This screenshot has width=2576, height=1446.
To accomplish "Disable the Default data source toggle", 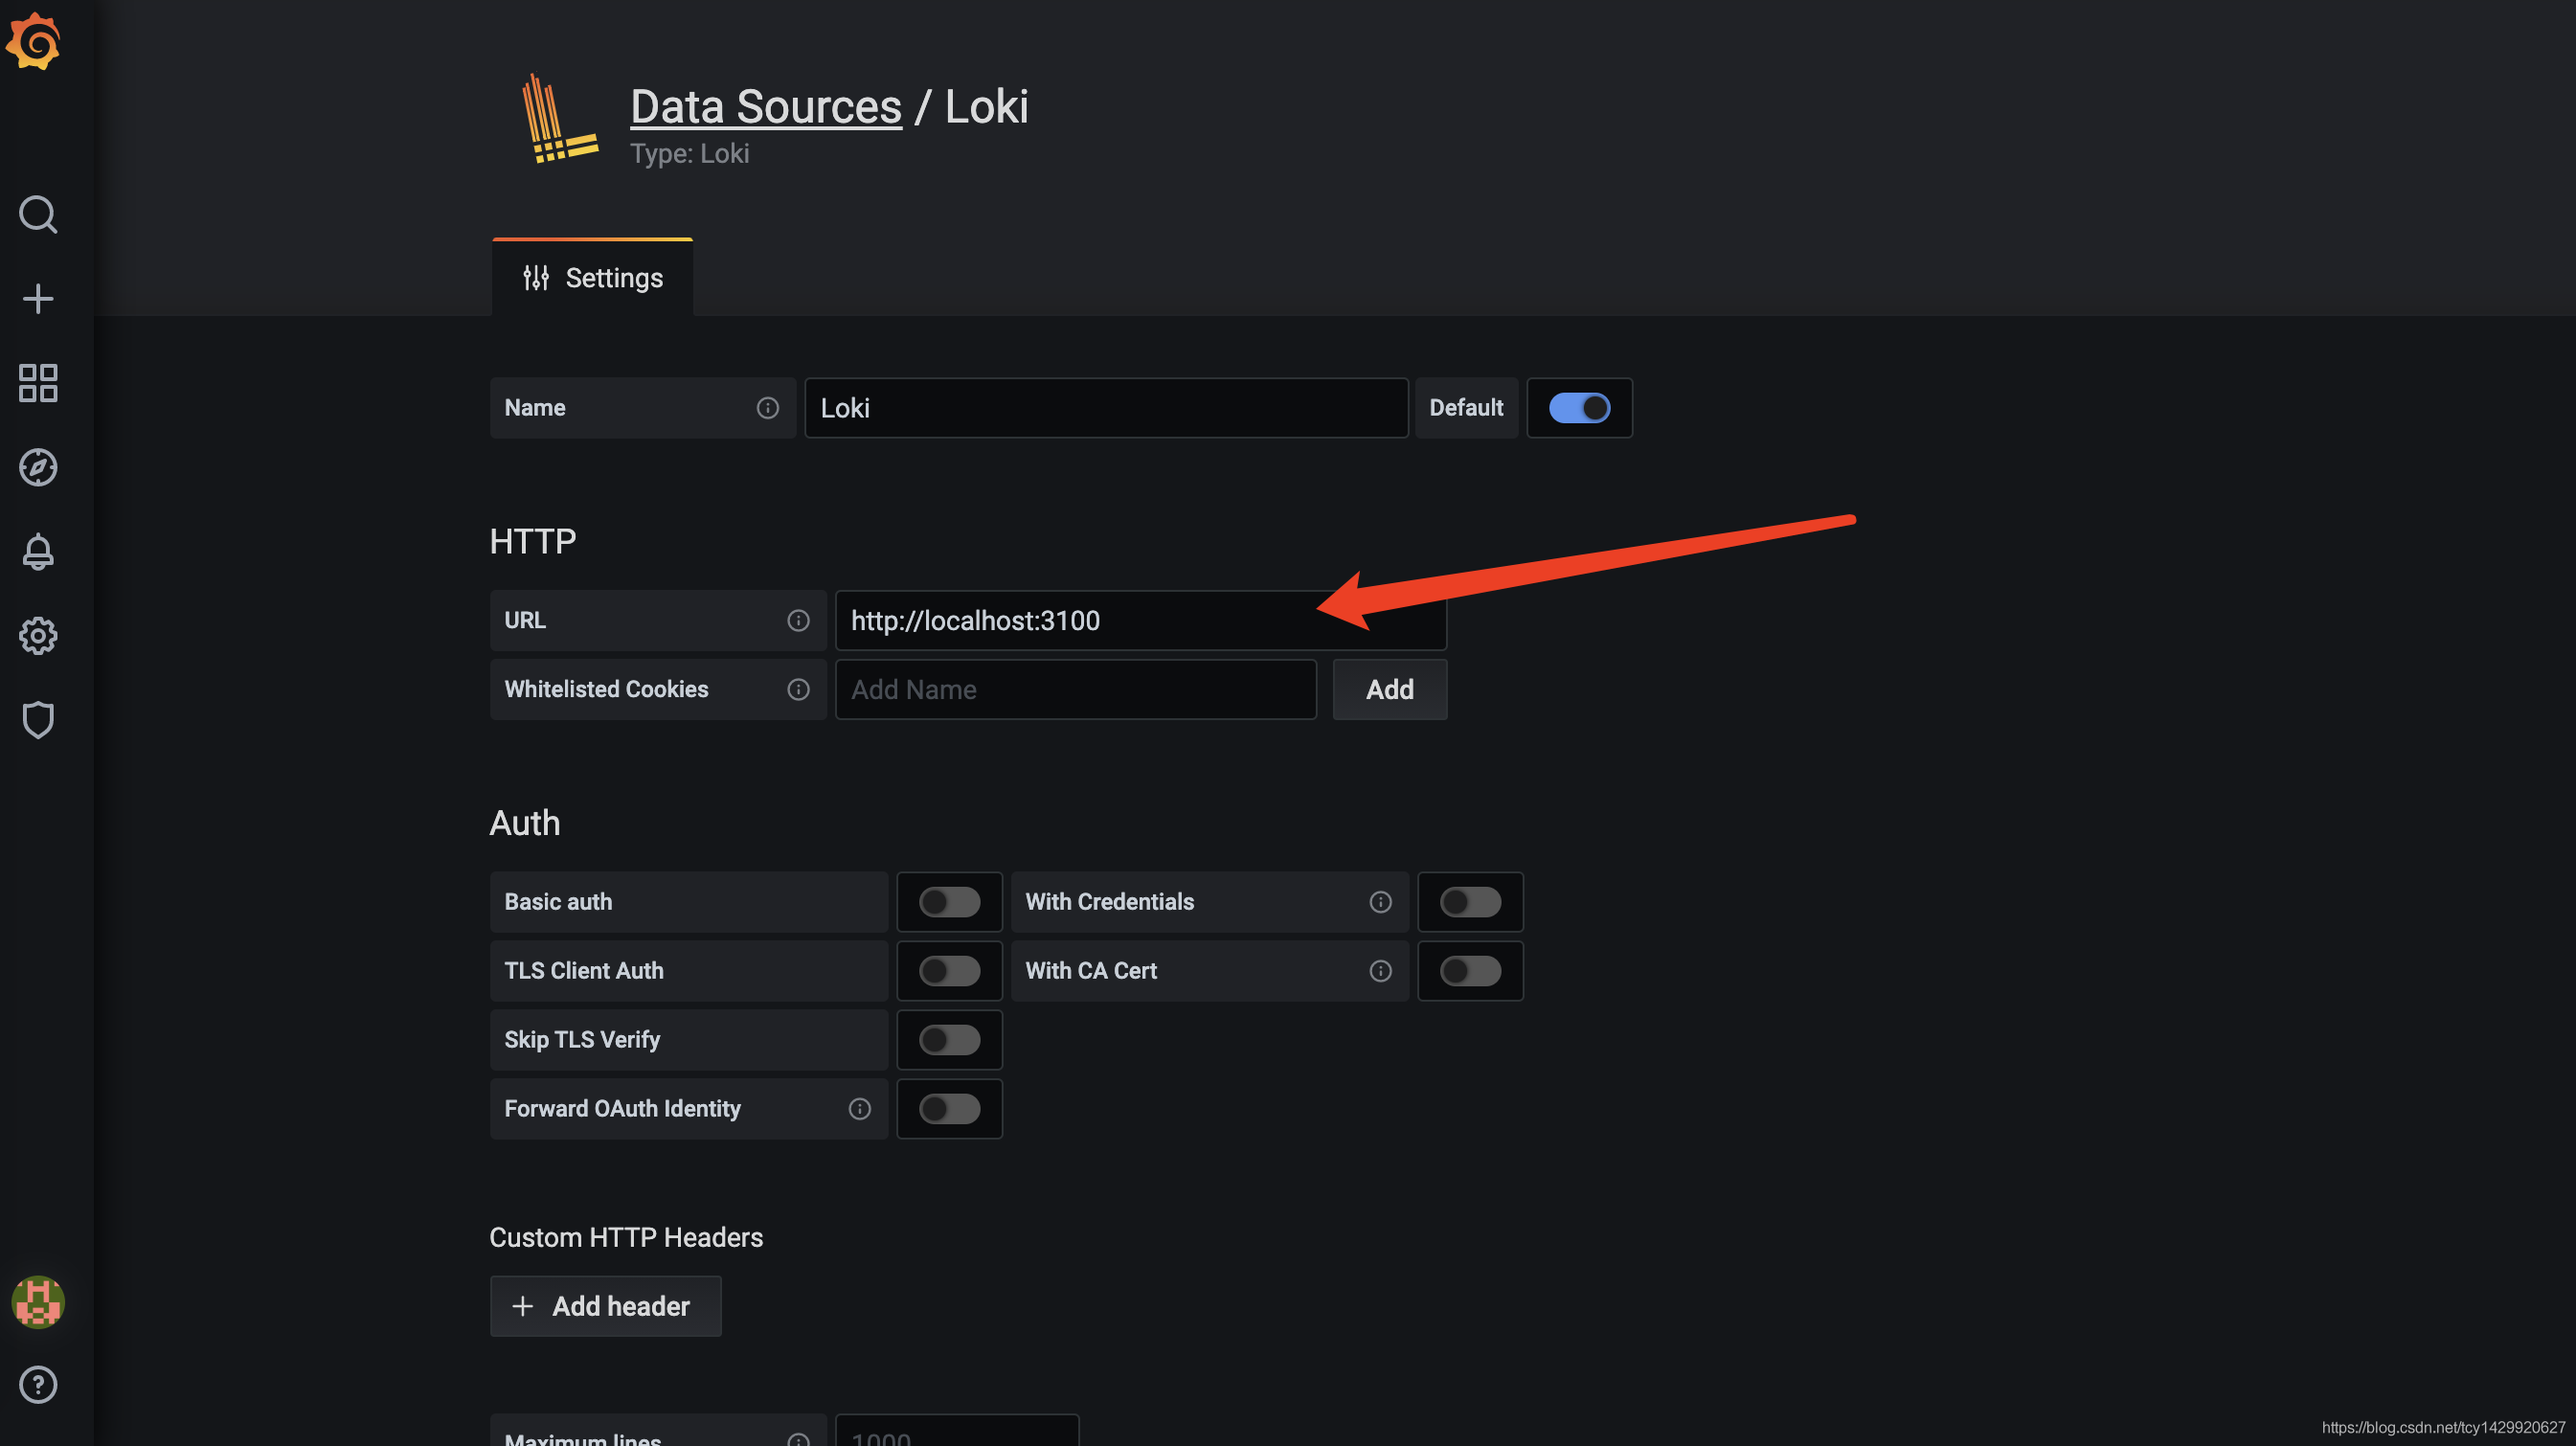I will point(1579,408).
